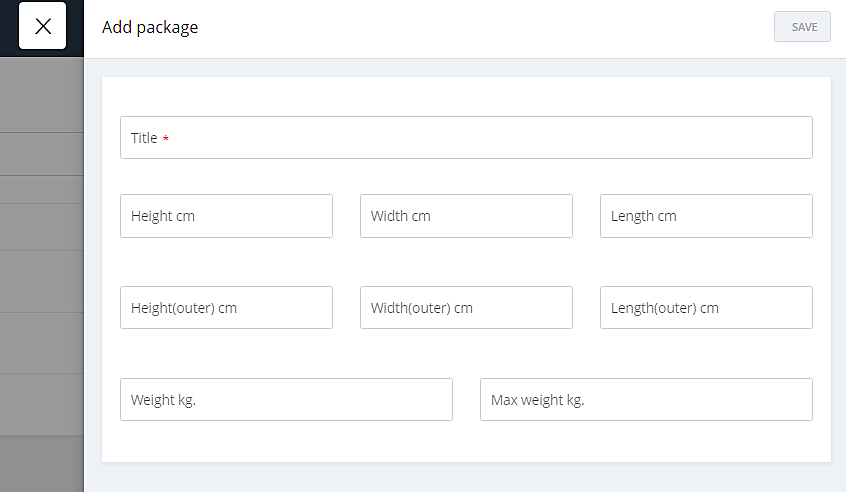Focus the Width(outer) cm input

466,308
